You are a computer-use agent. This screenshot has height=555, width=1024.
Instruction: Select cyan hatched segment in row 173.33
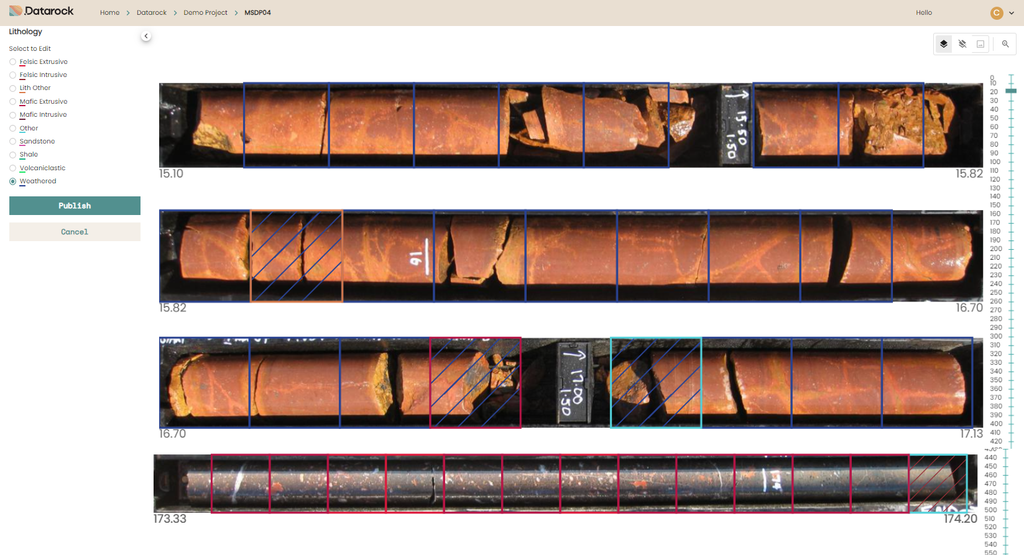938,483
